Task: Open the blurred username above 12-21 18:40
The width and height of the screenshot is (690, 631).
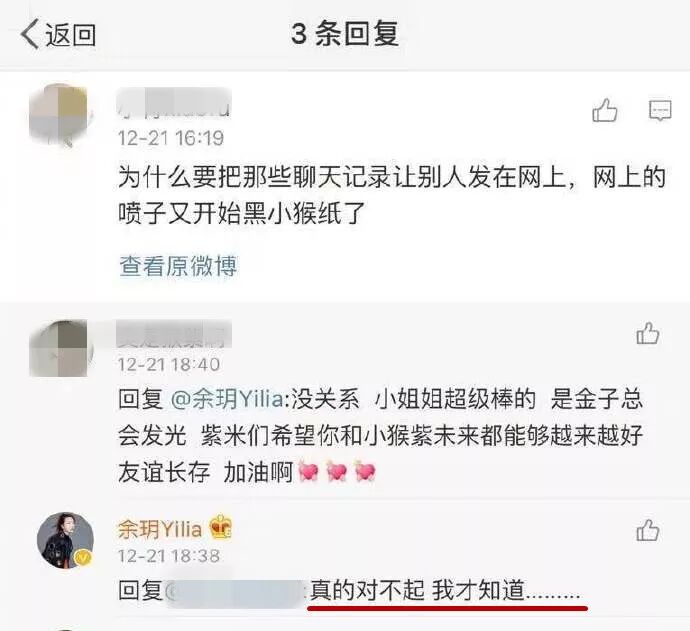Action: click(x=174, y=335)
